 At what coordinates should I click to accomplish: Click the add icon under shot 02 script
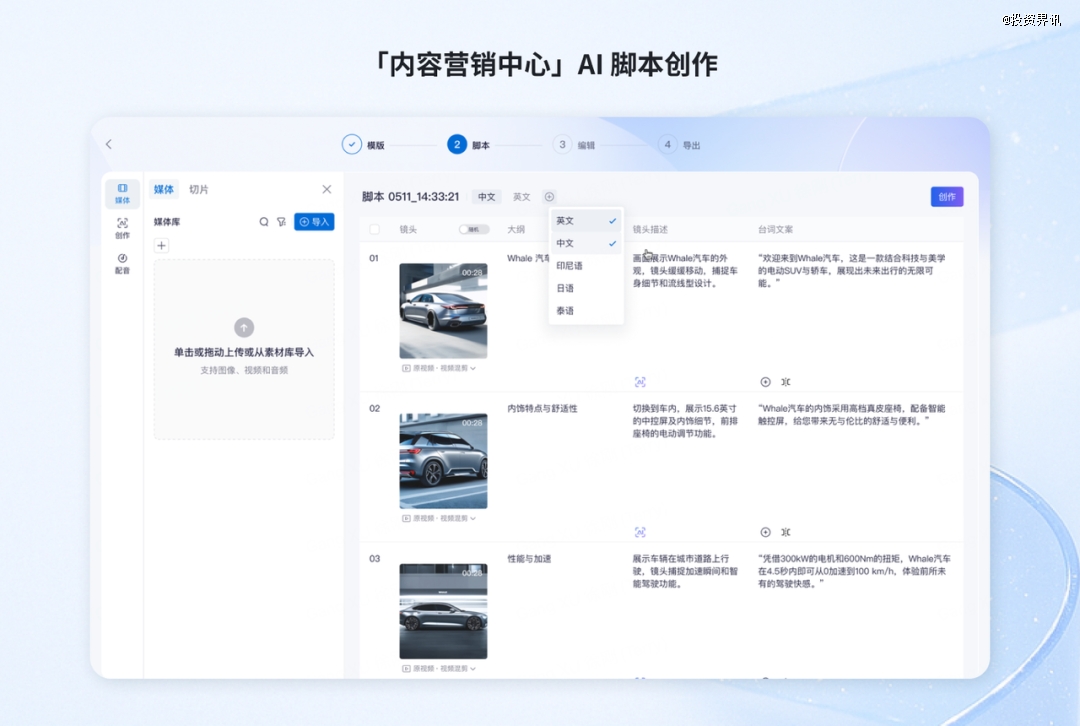point(765,532)
